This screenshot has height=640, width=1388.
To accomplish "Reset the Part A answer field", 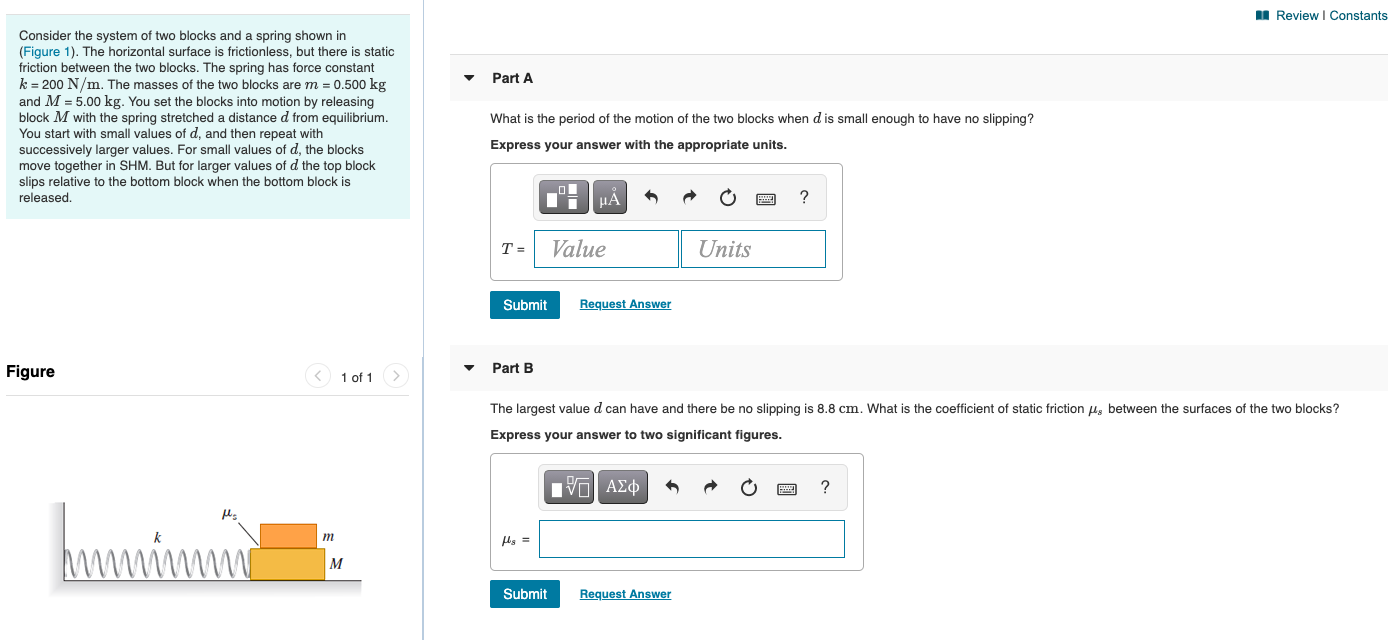I will 727,197.
